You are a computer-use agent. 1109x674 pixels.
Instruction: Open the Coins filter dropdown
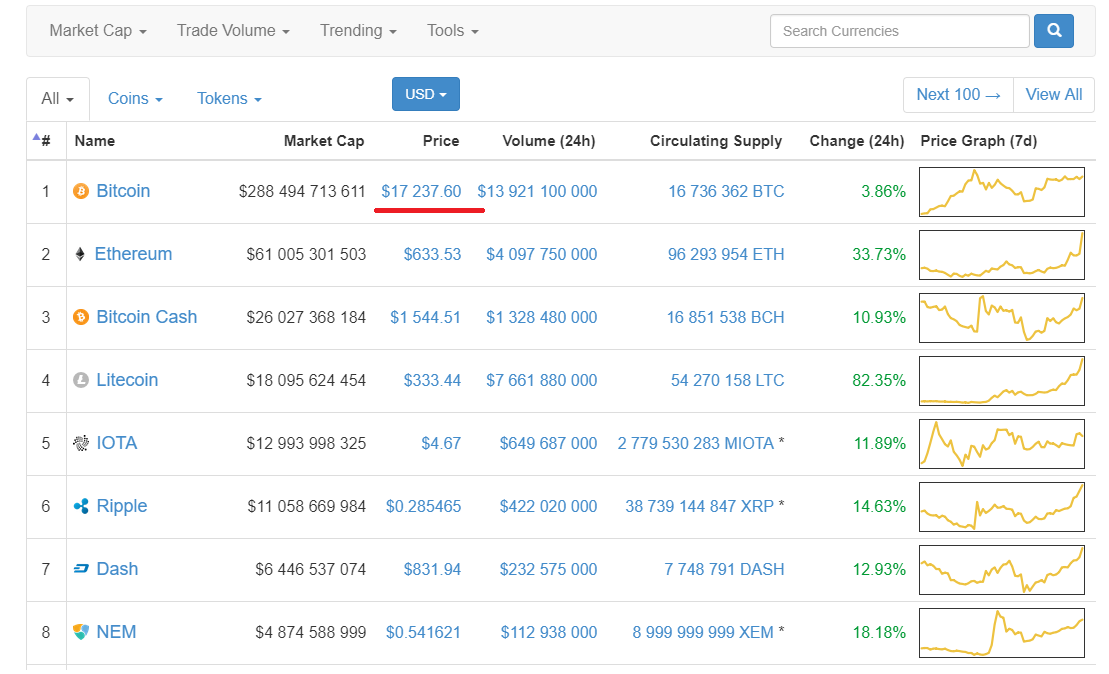click(135, 99)
